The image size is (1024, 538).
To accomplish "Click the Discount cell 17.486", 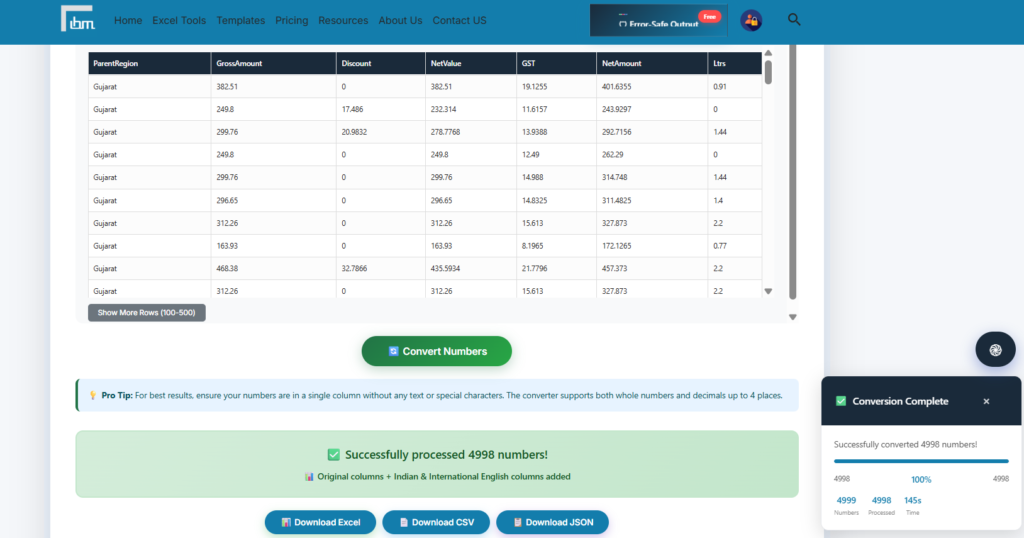I will (x=381, y=109).
